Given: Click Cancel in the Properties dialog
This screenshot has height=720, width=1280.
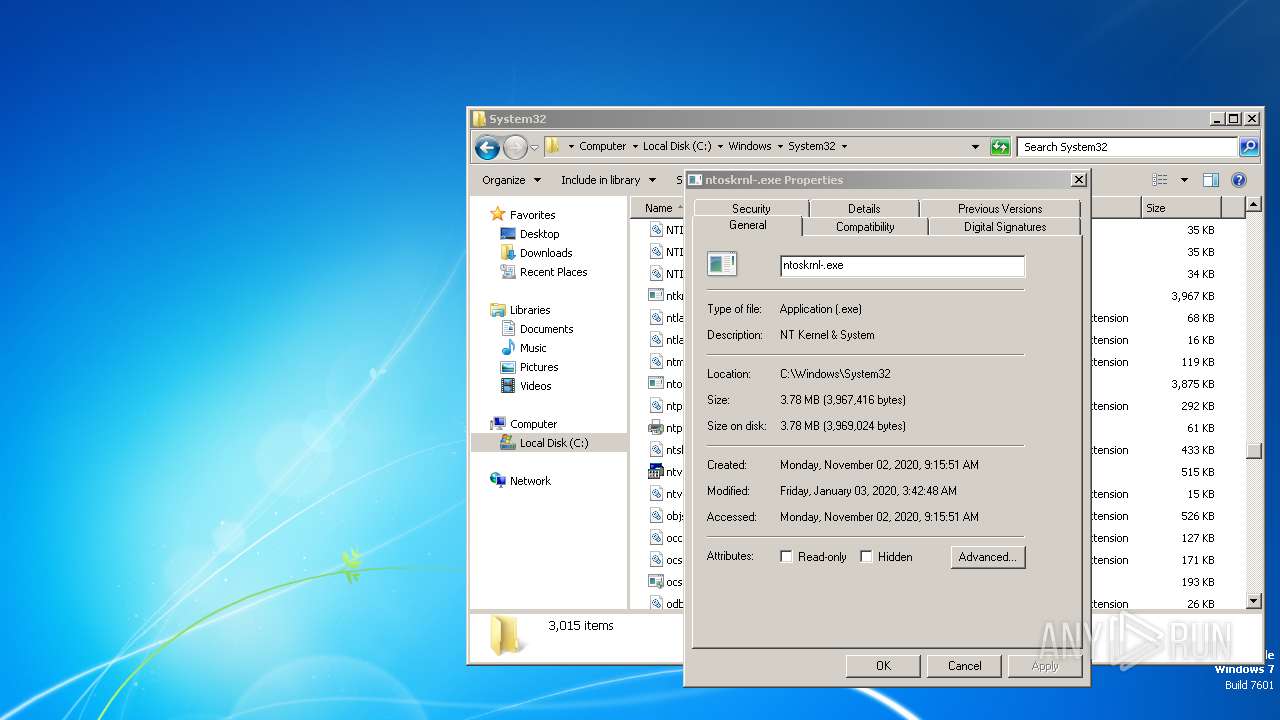Looking at the screenshot, I should [964, 666].
